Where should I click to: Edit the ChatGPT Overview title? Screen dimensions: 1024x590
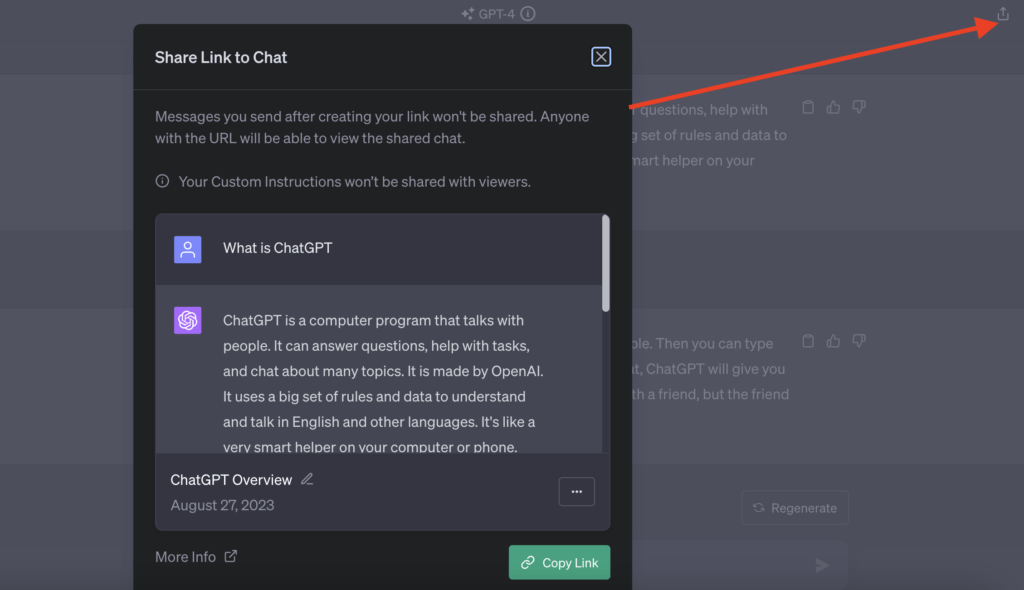pos(306,479)
